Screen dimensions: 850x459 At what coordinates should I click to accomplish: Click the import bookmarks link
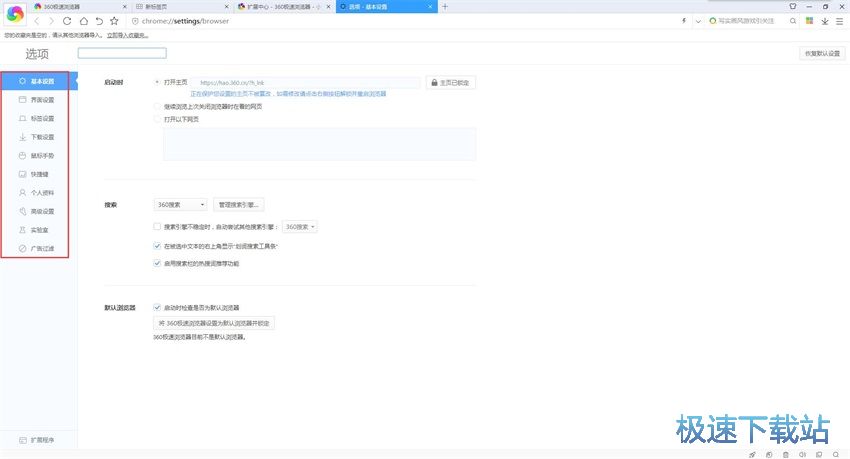coord(127,35)
